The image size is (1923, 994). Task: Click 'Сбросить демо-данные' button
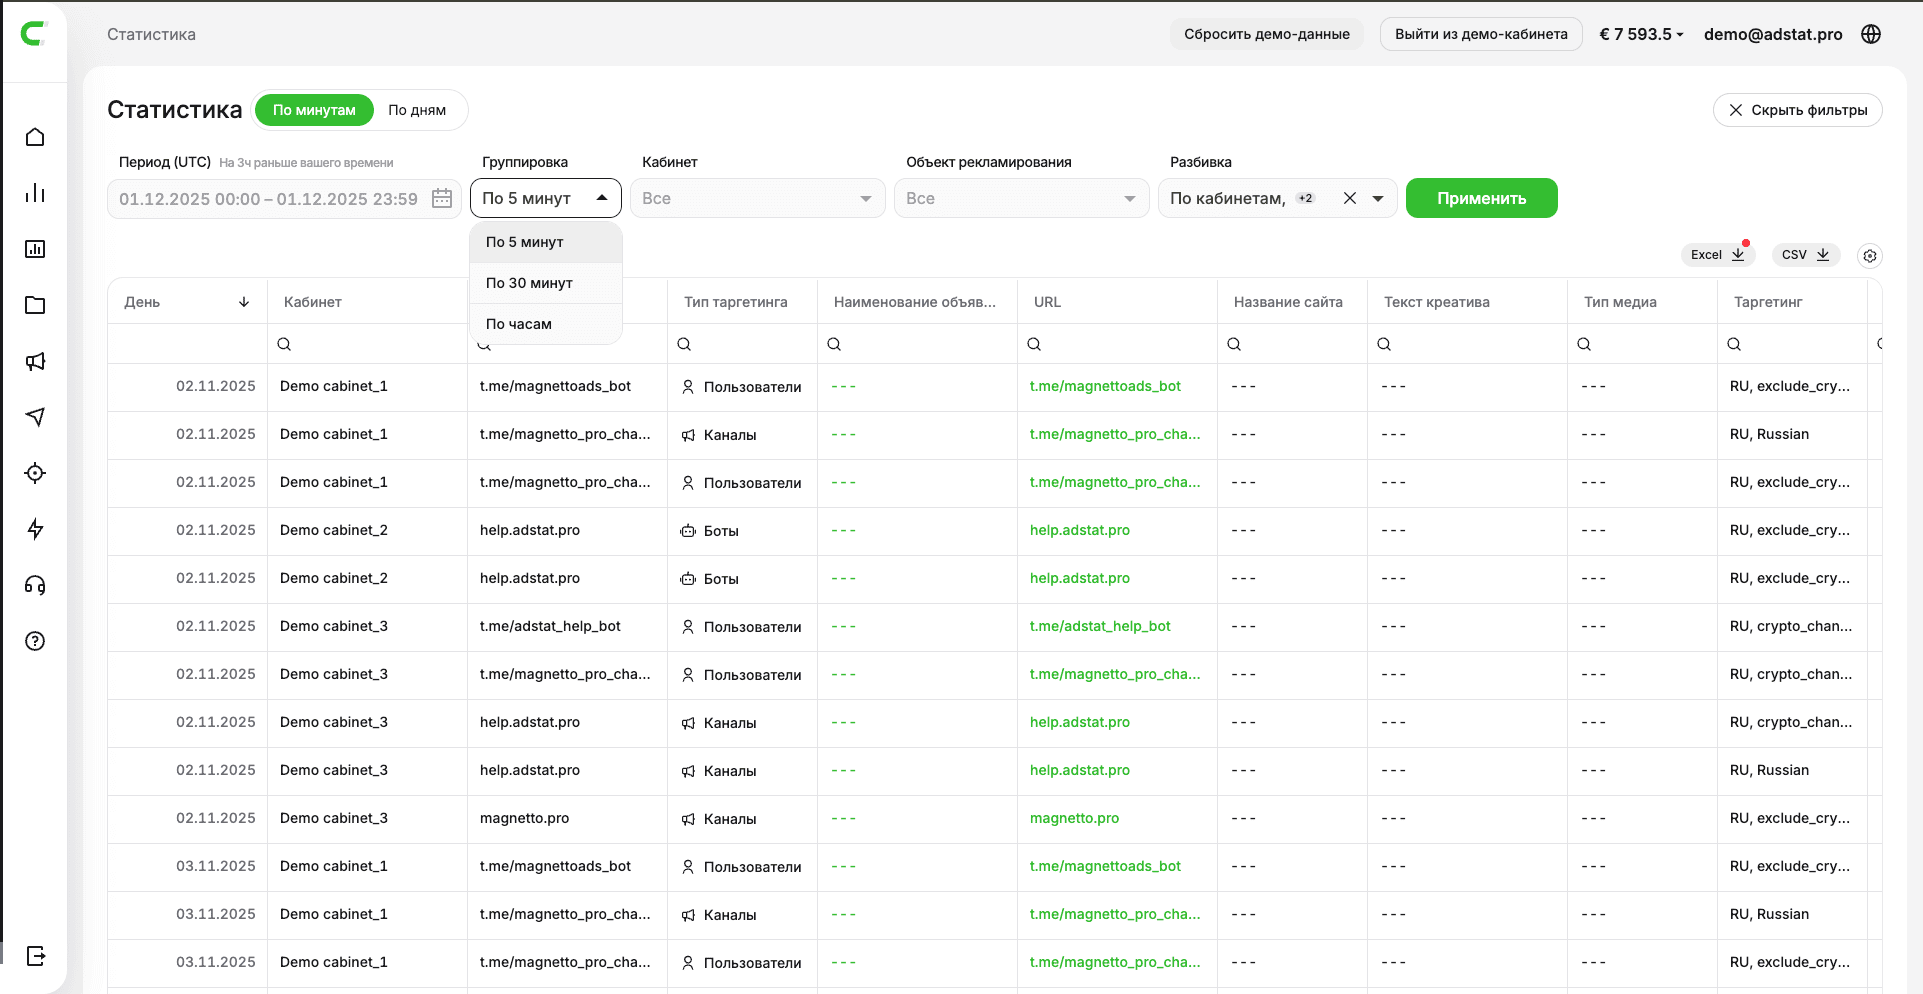1266,34
